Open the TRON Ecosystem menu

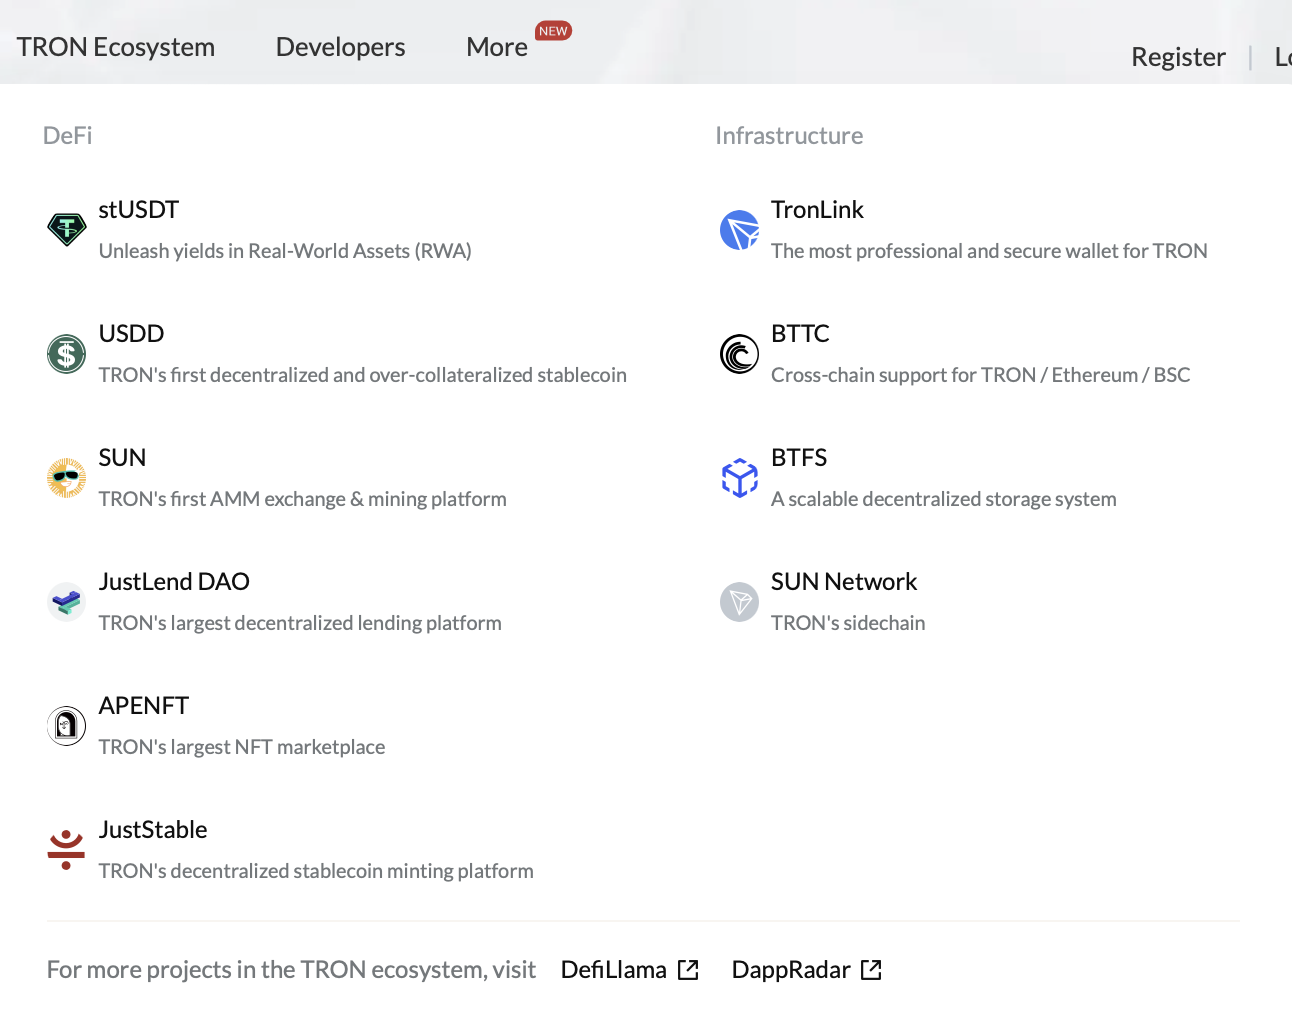[116, 47]
